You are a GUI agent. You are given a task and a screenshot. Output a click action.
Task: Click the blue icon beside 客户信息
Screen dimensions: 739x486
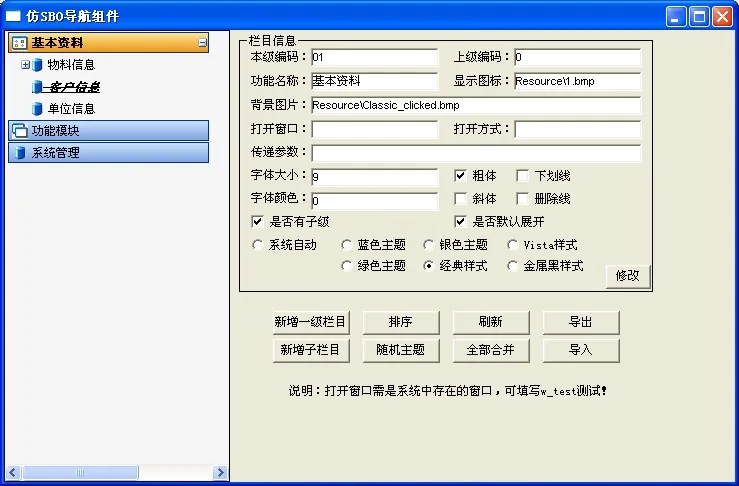[x=37, y=87]
